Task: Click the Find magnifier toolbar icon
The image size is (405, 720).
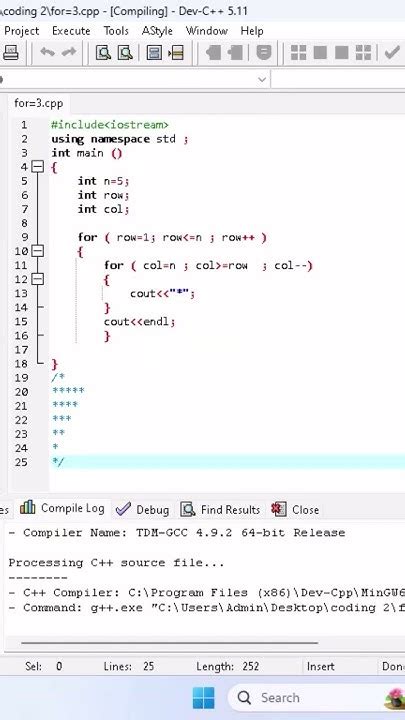Action: 103,52
